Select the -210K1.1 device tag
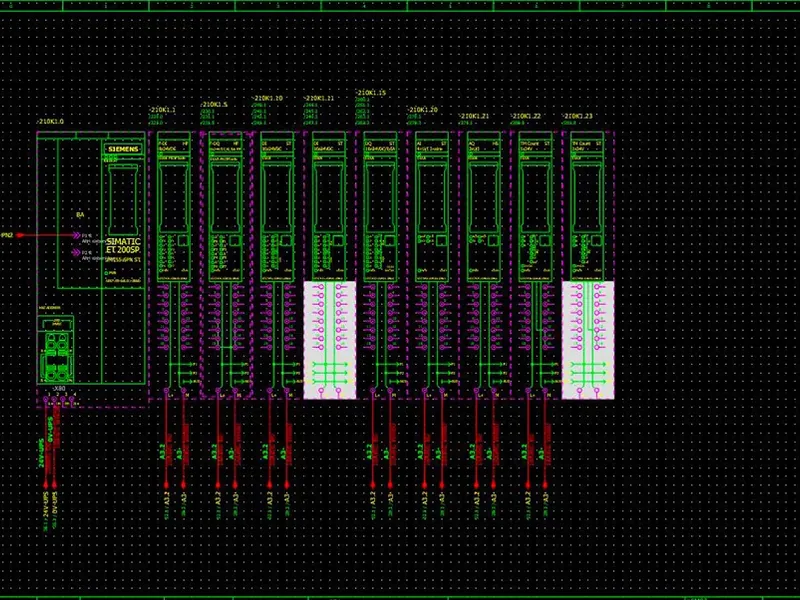 click(162, 110)
